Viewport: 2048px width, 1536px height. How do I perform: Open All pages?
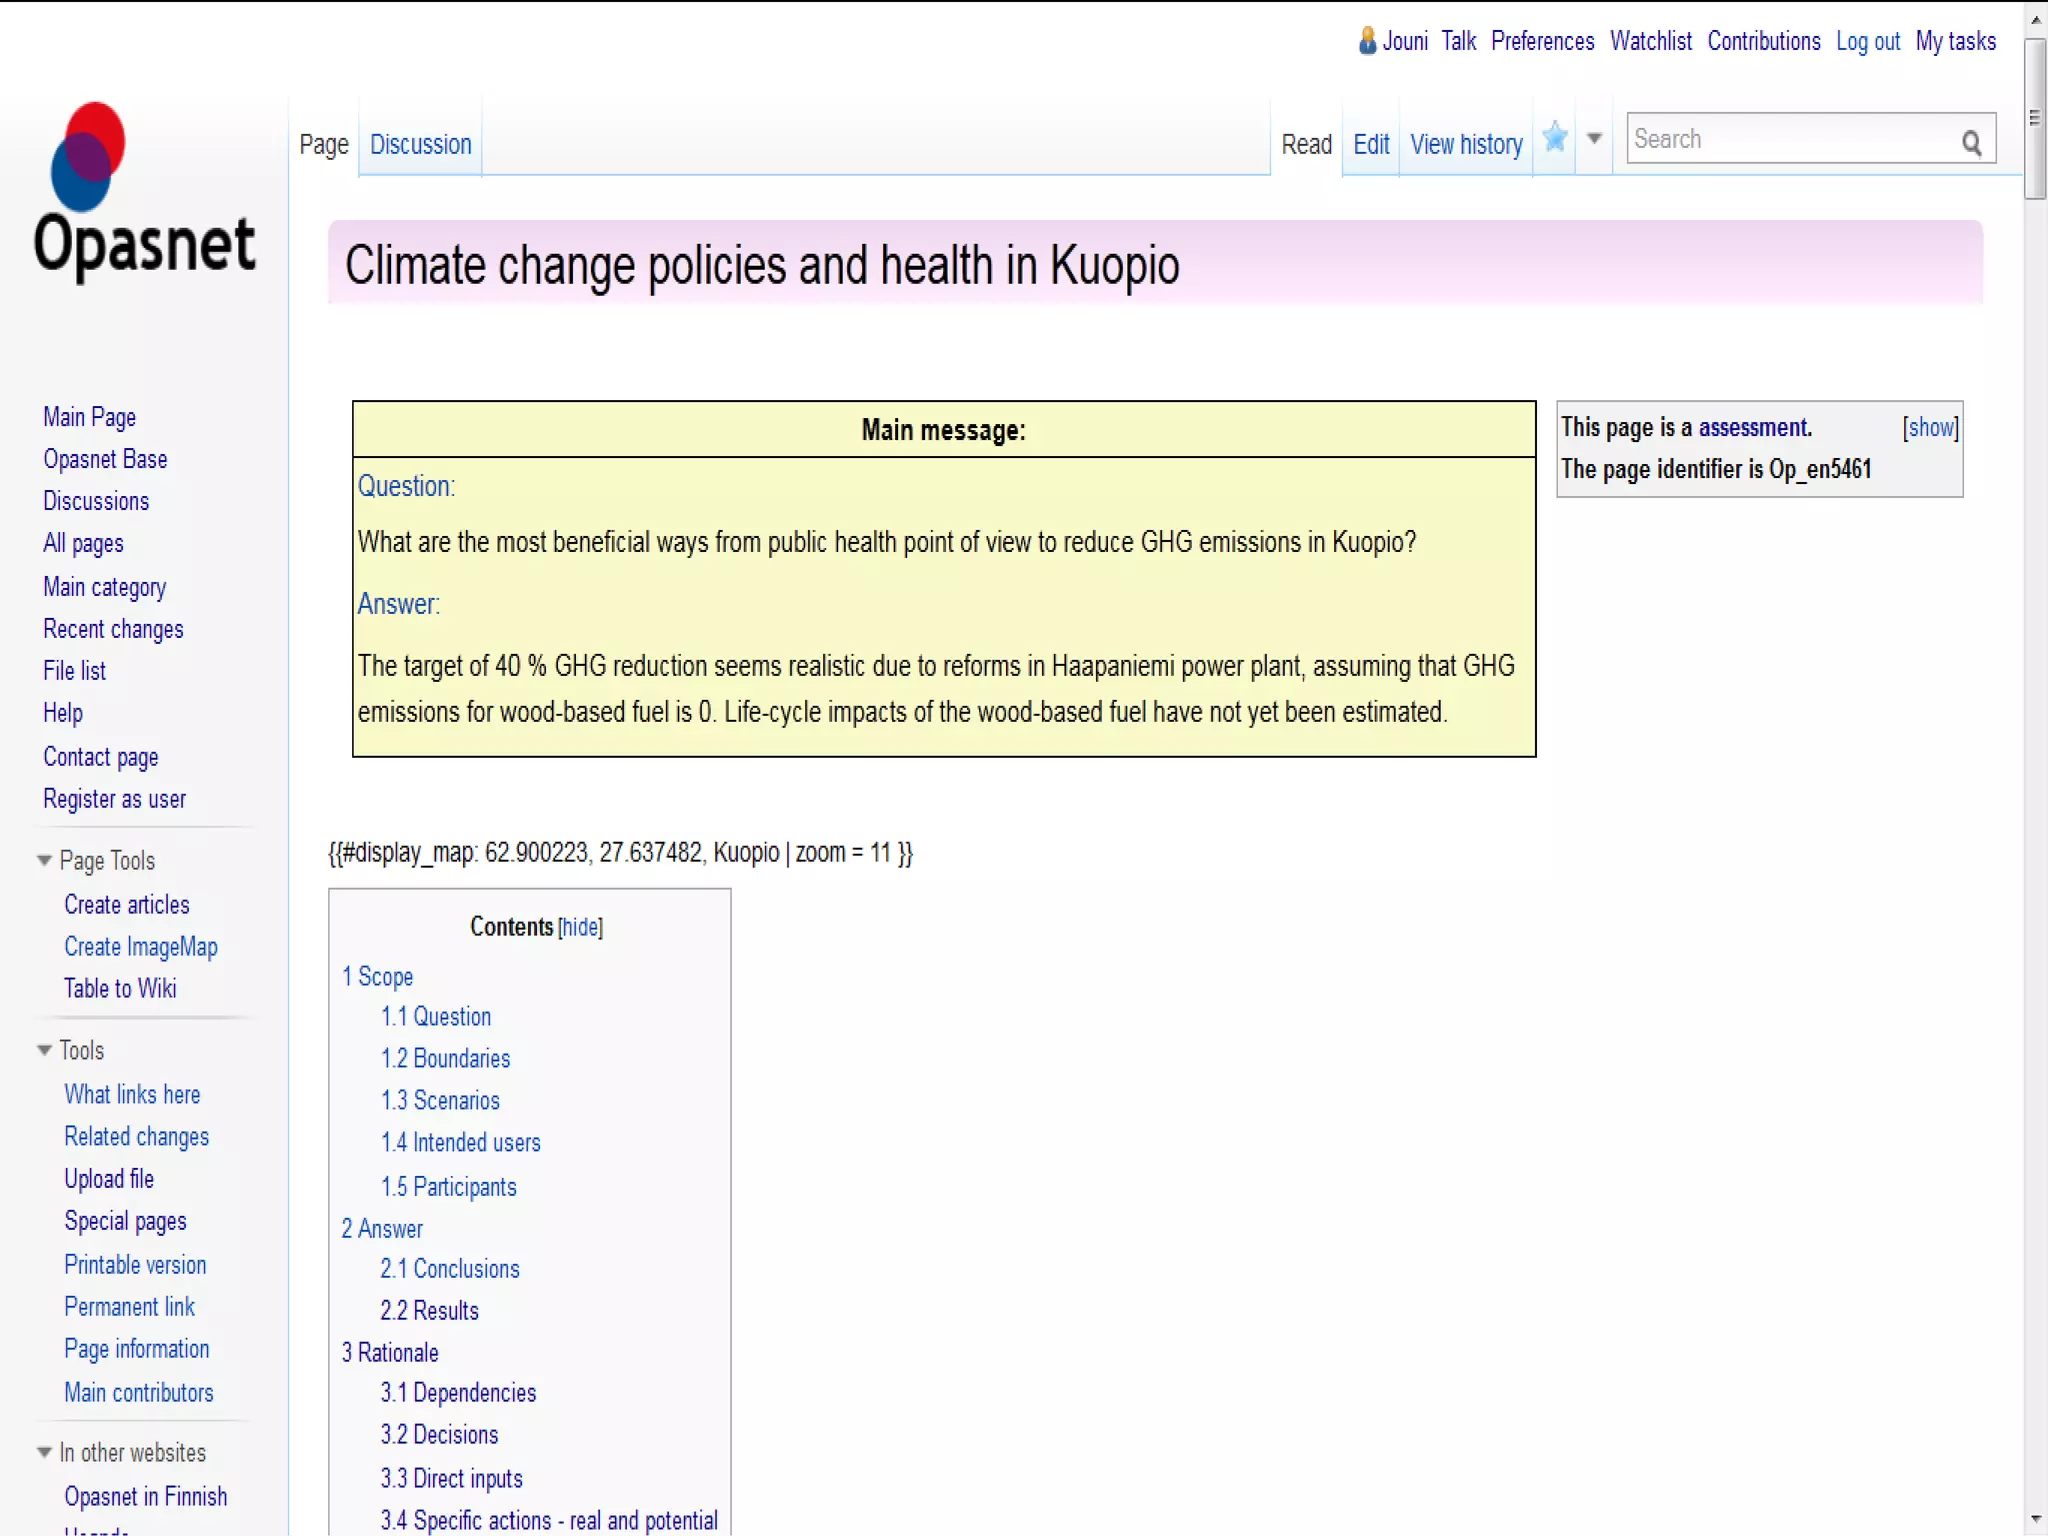(x=83, y=543)
